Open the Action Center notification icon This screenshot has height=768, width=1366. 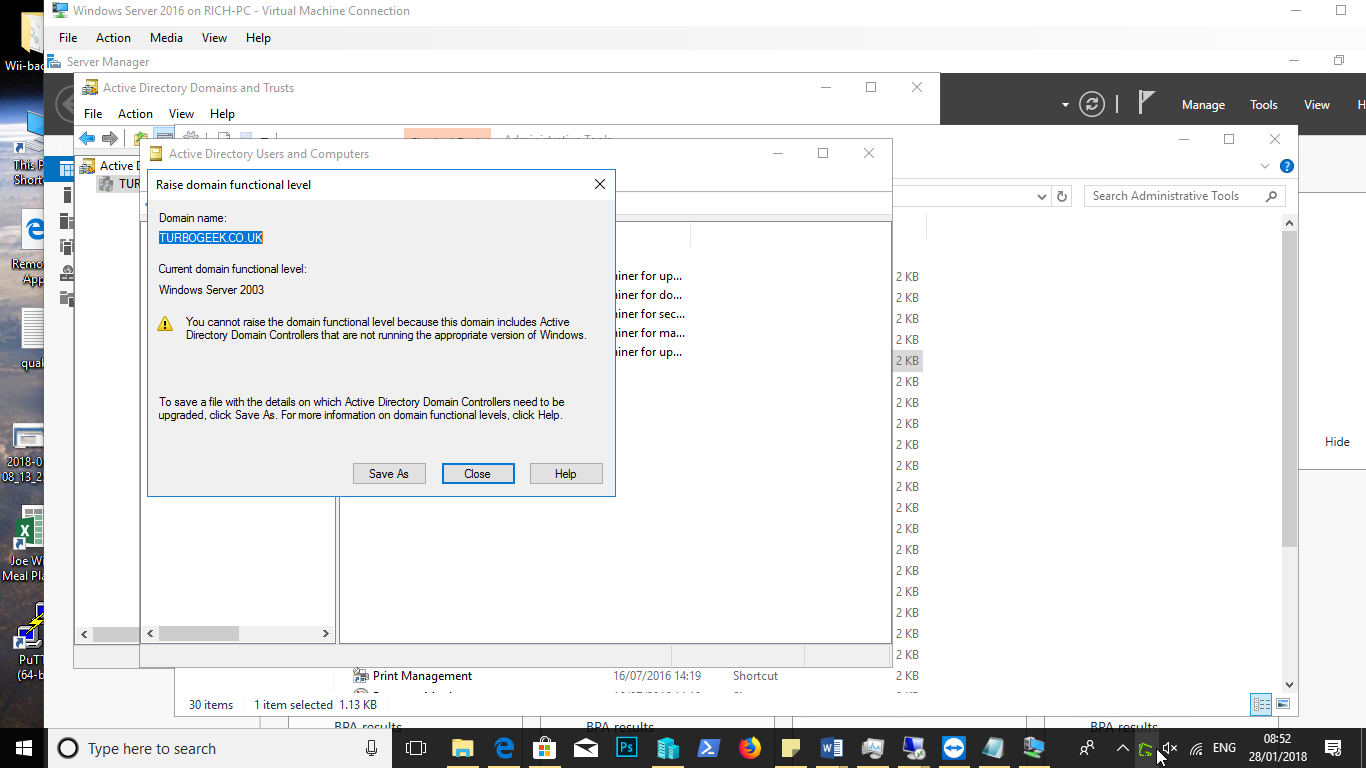(x=1333, y=748)
